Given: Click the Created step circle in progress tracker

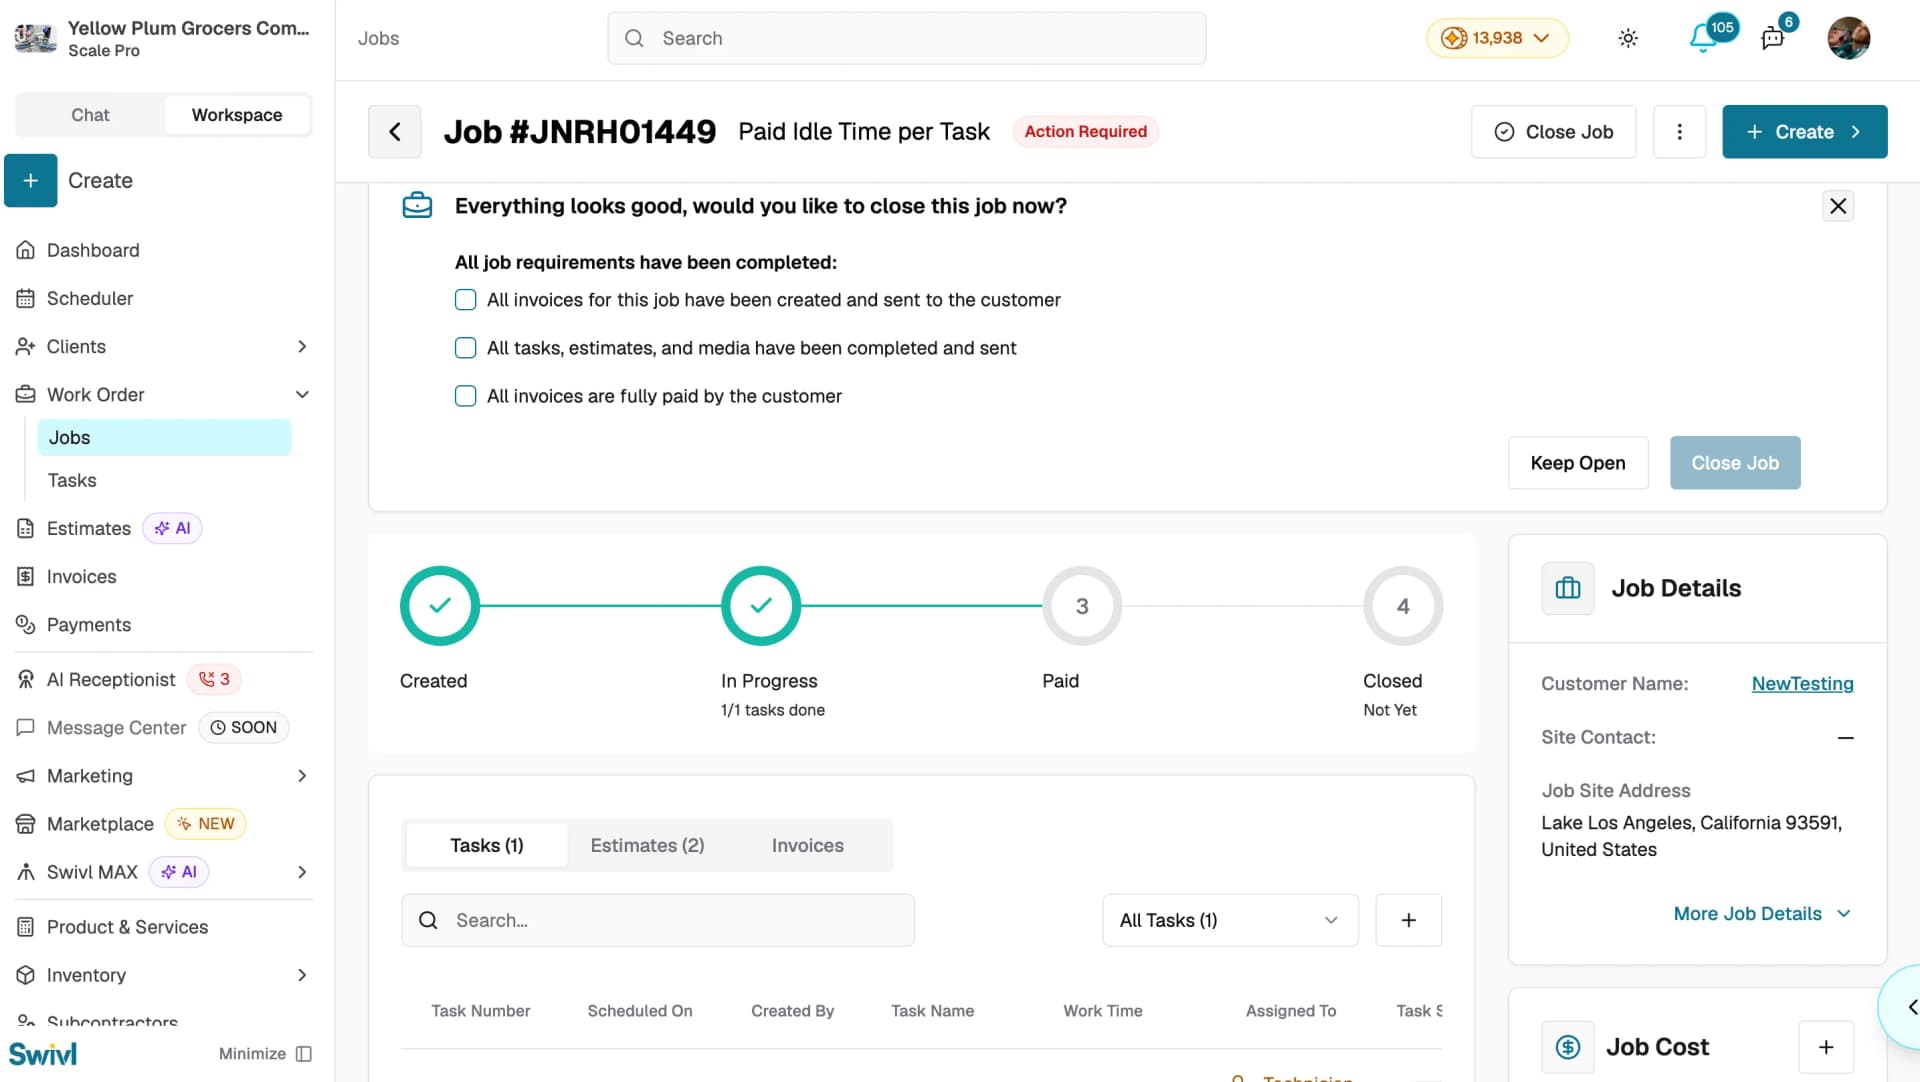Looking at the screenshot, I should point(440,606).
